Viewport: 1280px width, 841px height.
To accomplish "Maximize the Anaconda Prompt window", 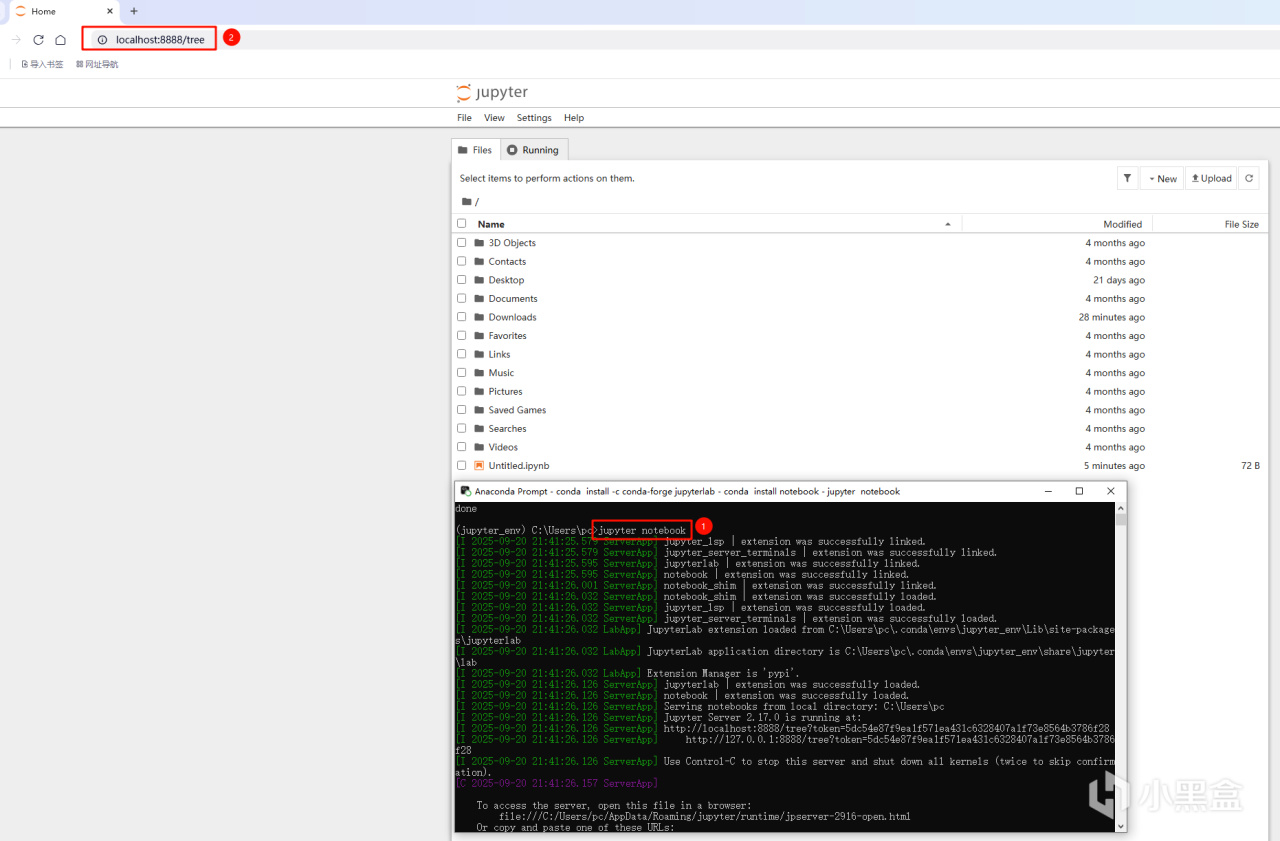I will (x=1079, y=491).
